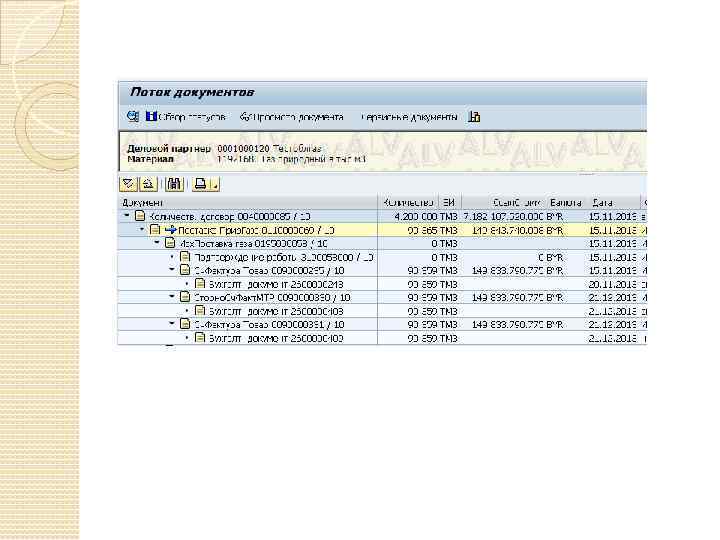Collapse the Сч-Фактура Товар 0090000391 node
The width and height of the screenshot is (720, 540).
(172, 323)
